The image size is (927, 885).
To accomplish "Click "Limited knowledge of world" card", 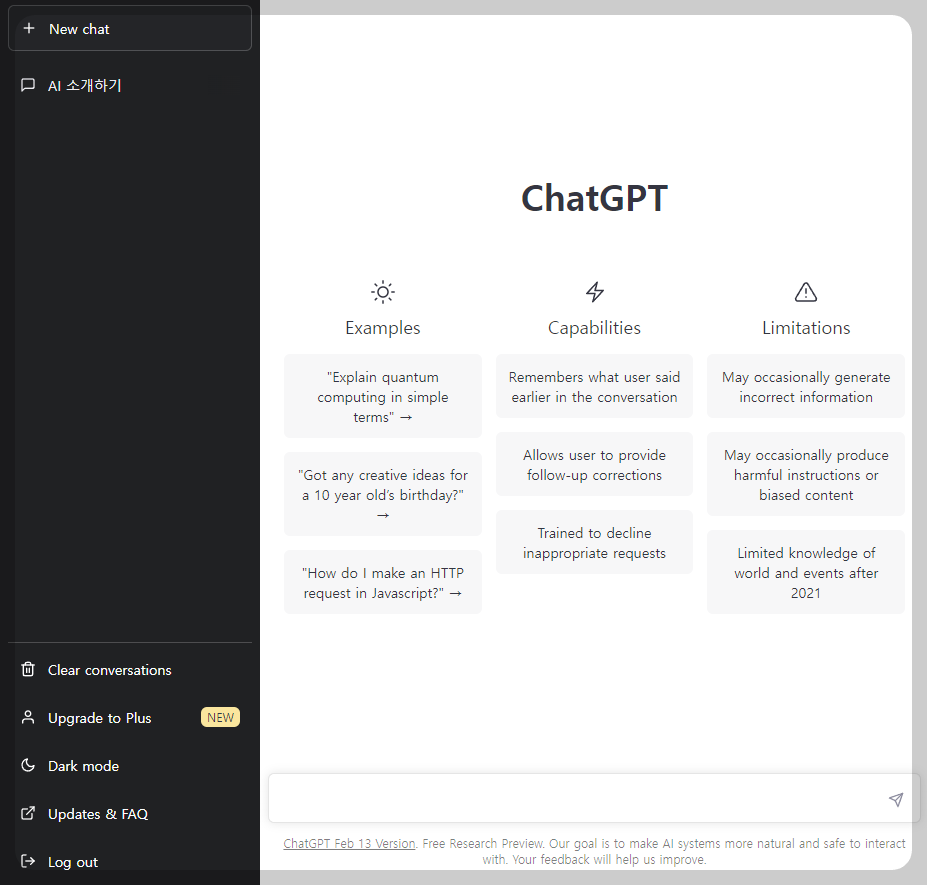I will [x=806, y=572].
